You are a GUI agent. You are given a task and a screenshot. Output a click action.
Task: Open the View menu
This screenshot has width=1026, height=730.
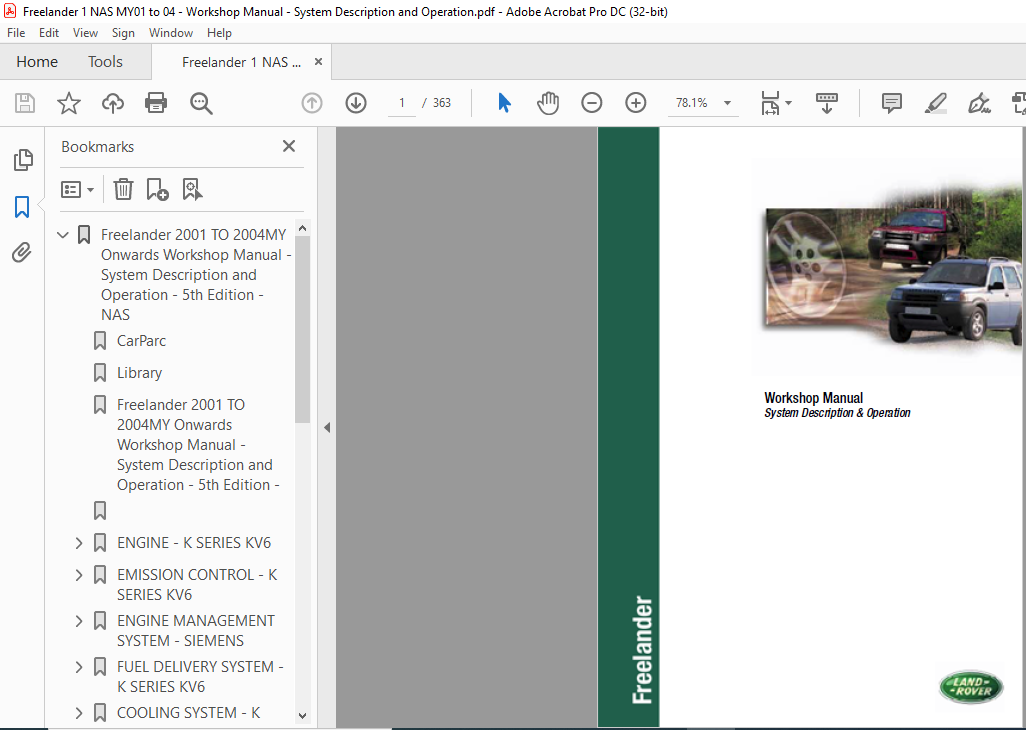85,33
